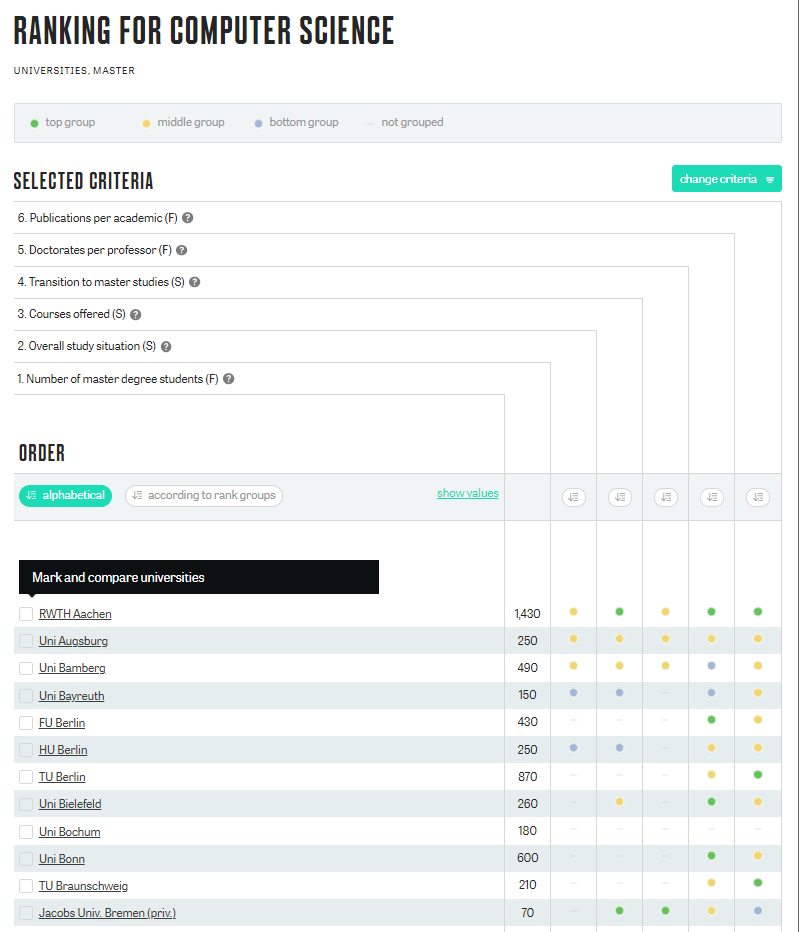Click the 1,430 students value for RWTH Aachen

pyautogui.click(x=527, y=614)
